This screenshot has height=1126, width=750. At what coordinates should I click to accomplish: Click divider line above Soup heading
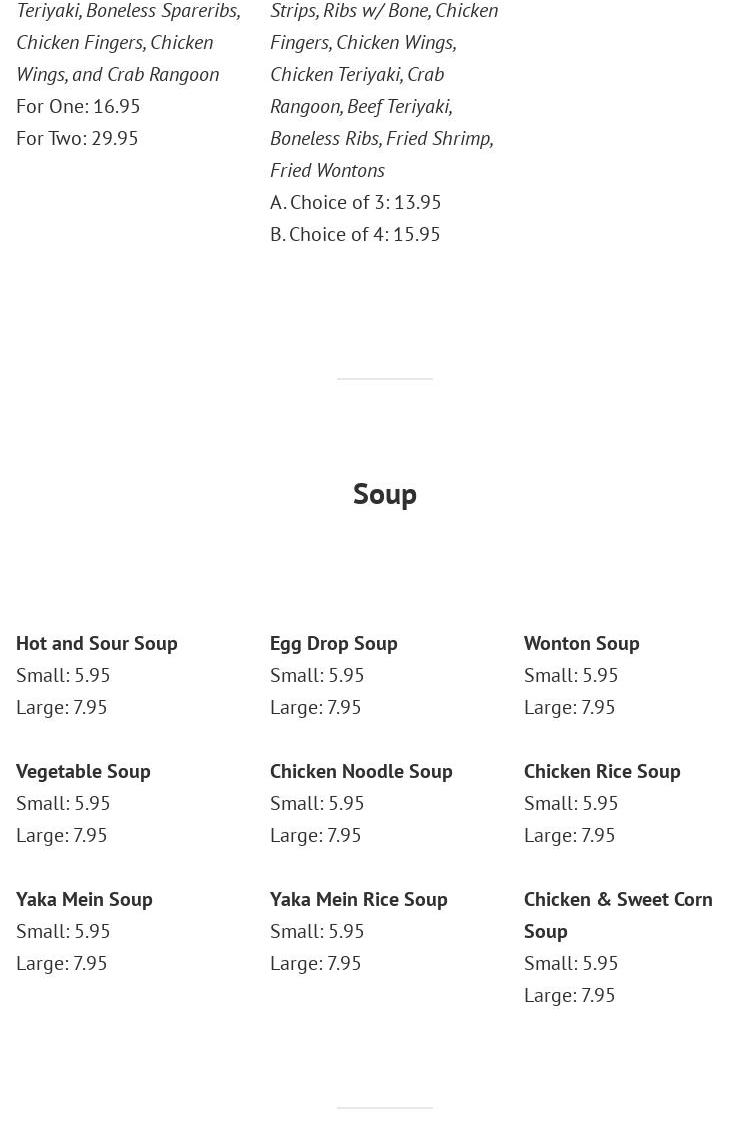(x=384, y=379)
